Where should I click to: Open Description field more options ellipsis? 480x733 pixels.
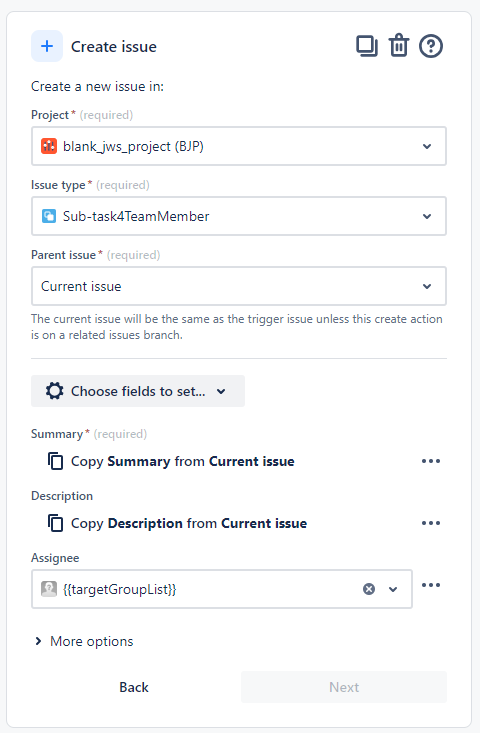(430, 523)
